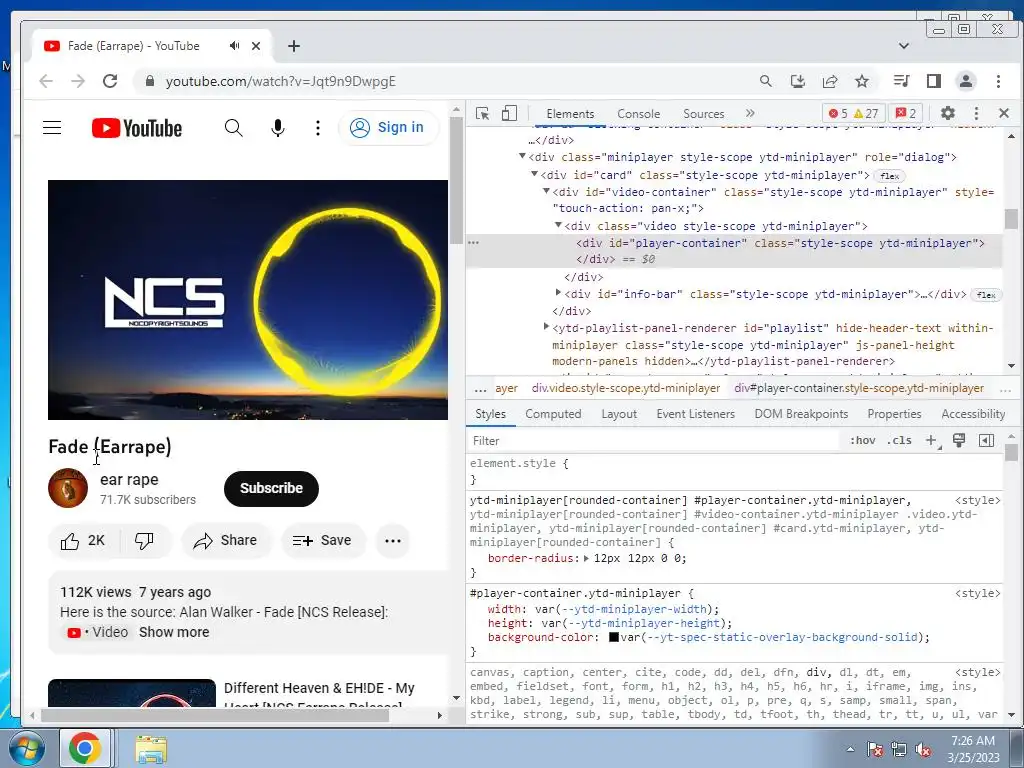Expand the info-bar div node
The image size is (1024, 768).
click(x=558, y=293)
